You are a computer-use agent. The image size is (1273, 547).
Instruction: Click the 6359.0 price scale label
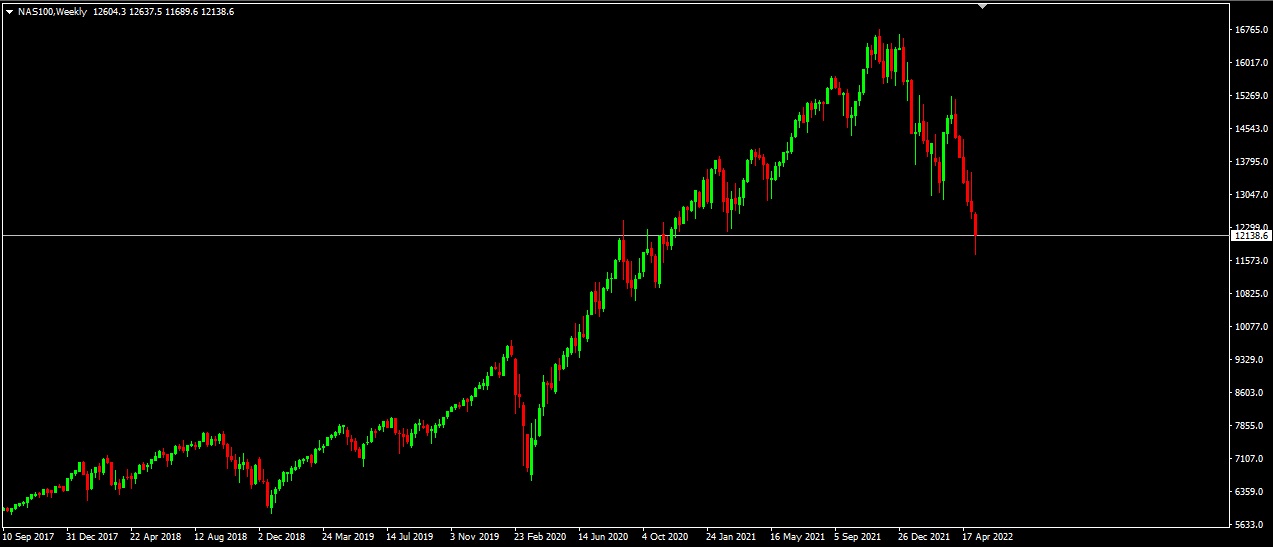[1251, 492]
